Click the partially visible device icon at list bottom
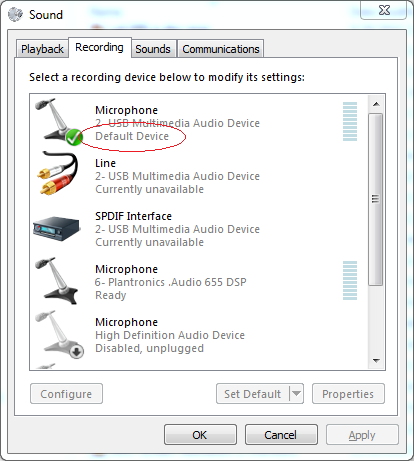 (x=45, y=366)
